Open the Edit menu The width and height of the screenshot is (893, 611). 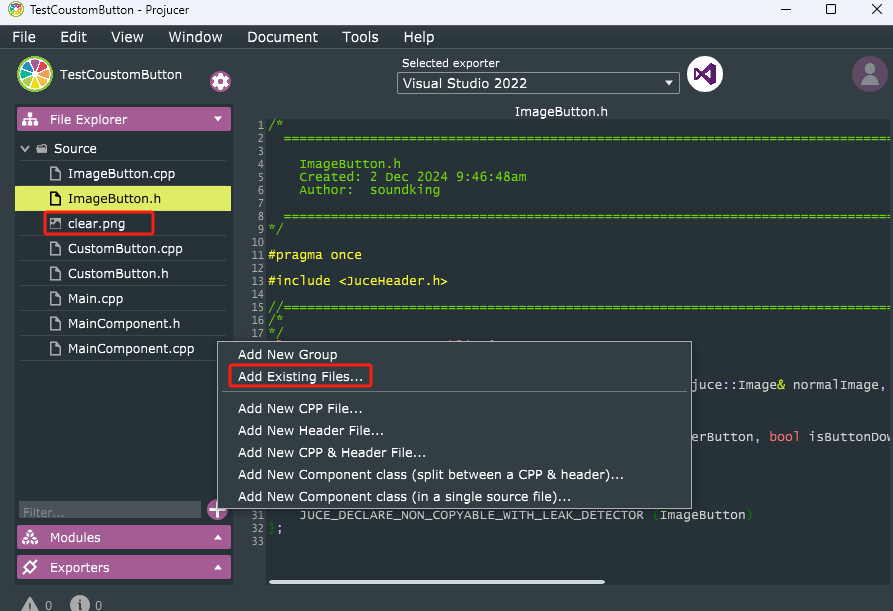coord(73,37)
